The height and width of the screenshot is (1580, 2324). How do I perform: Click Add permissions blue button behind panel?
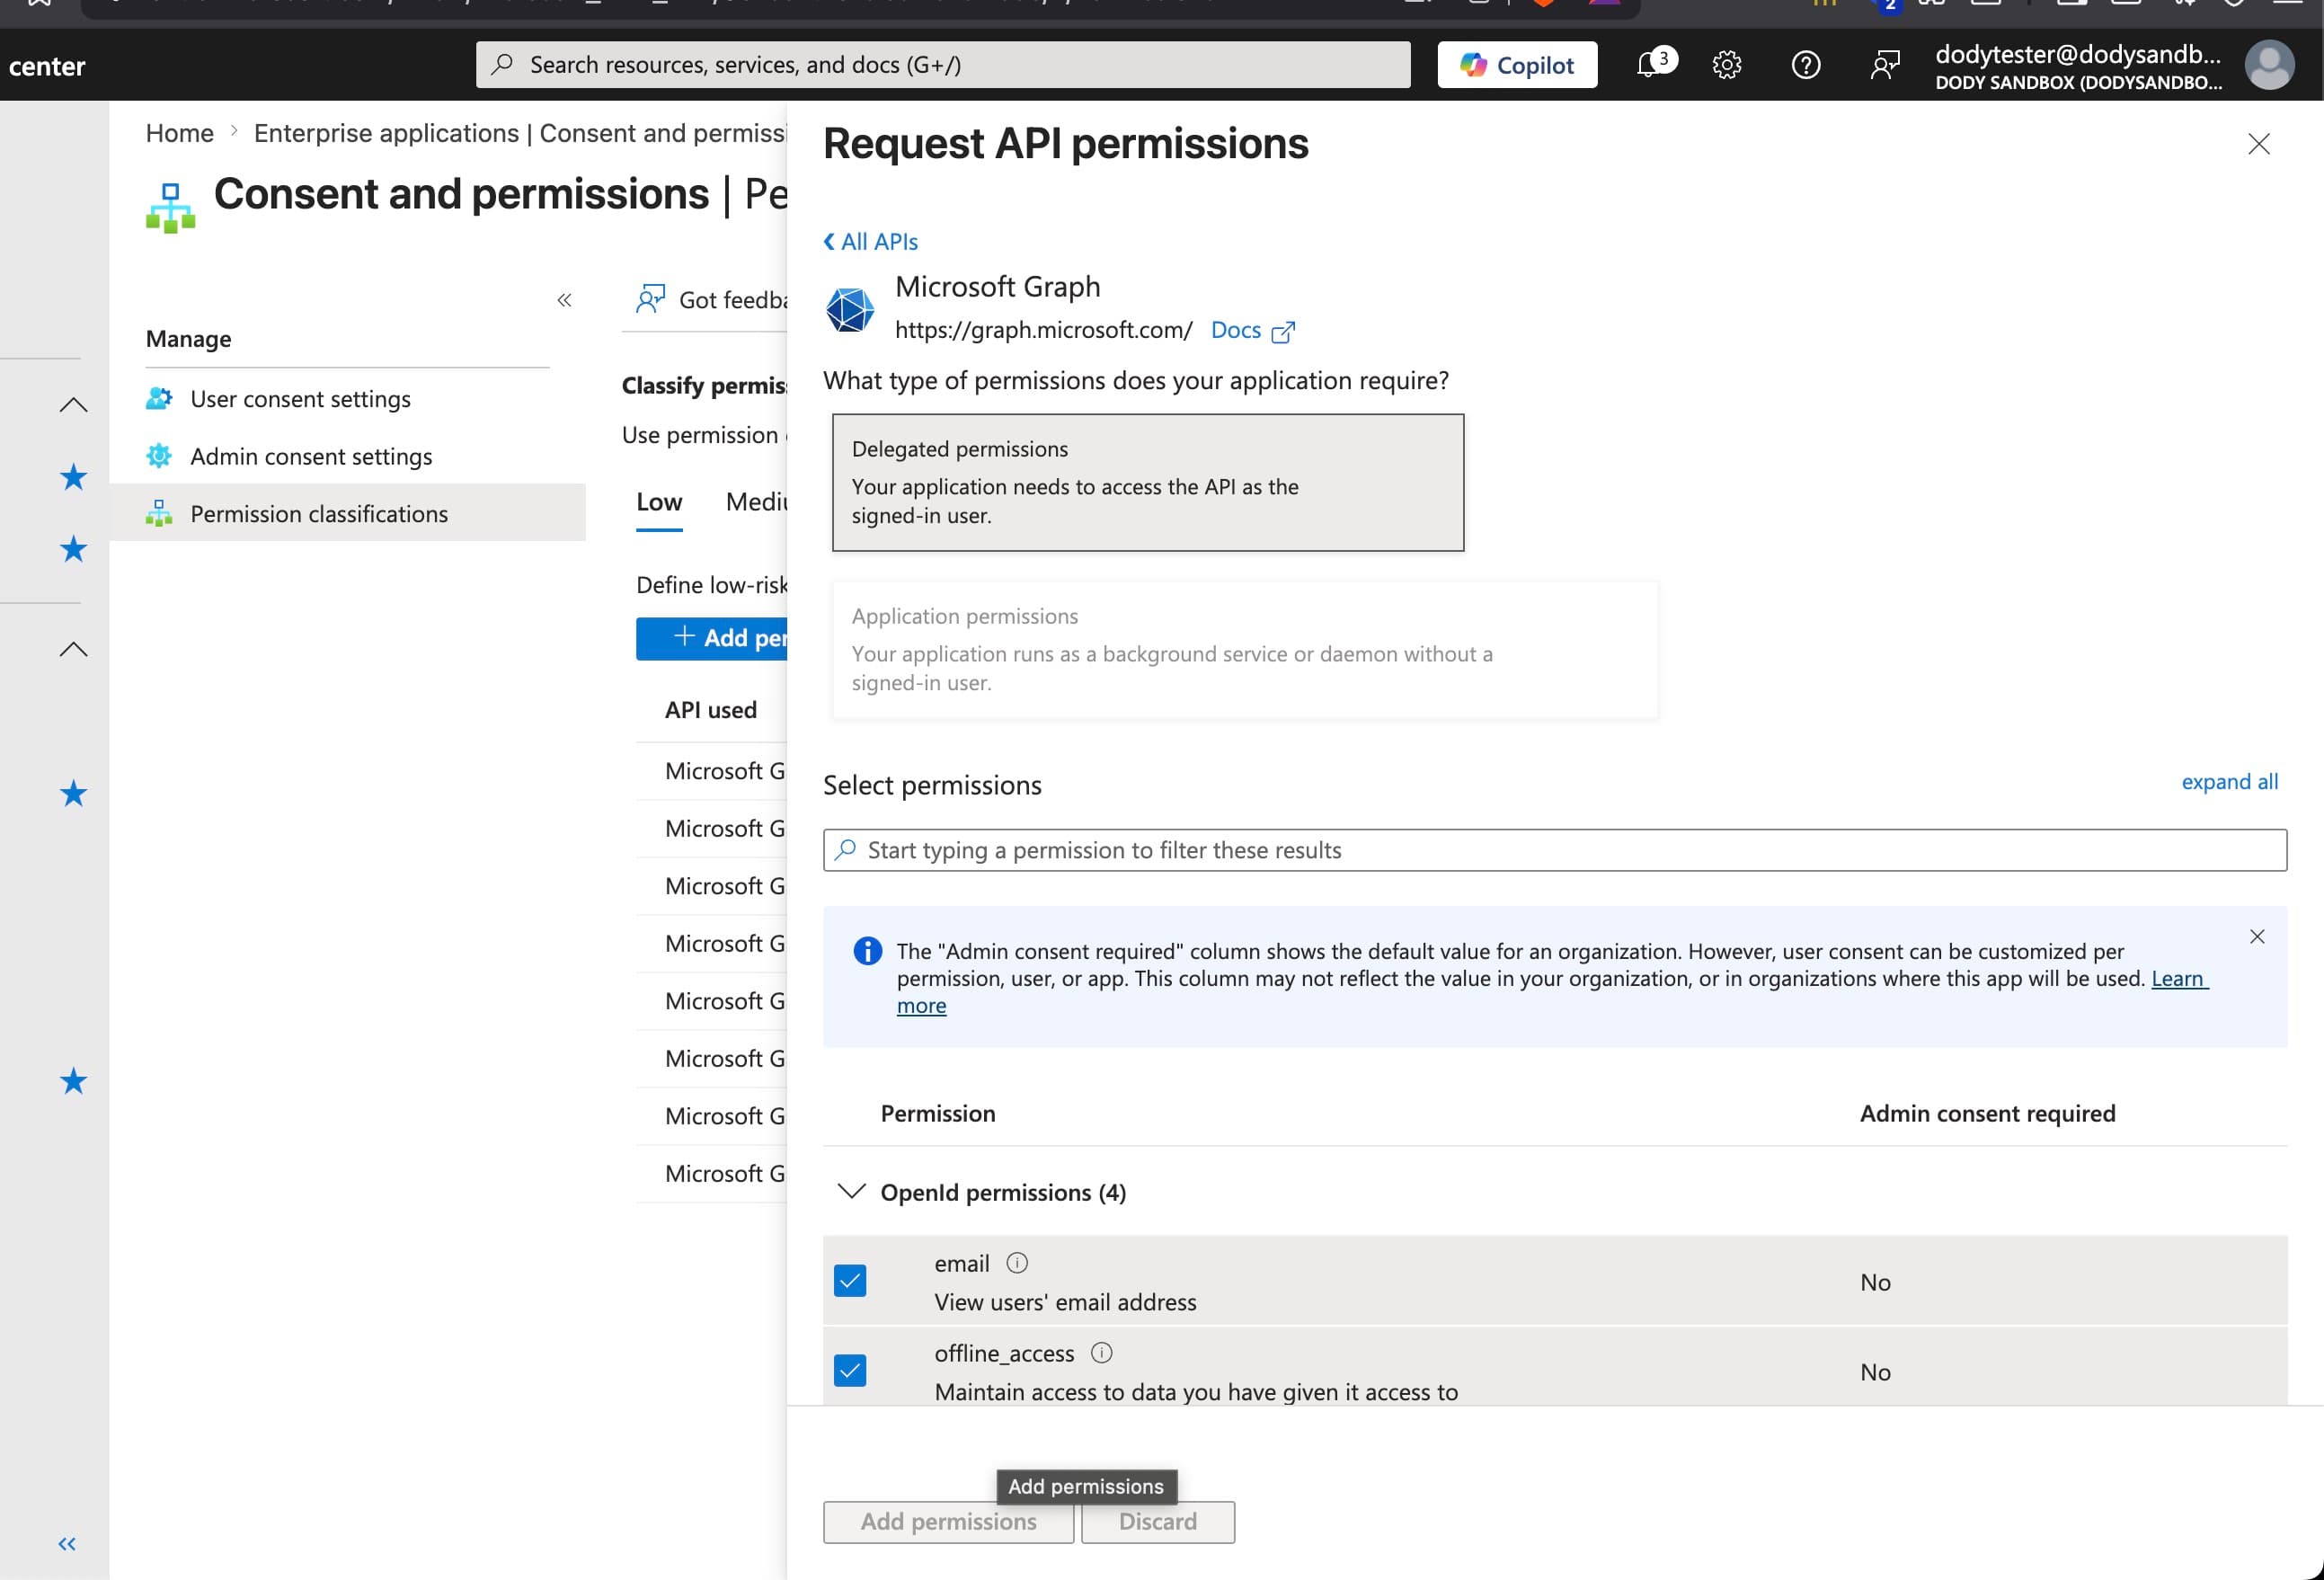[712, 638]
